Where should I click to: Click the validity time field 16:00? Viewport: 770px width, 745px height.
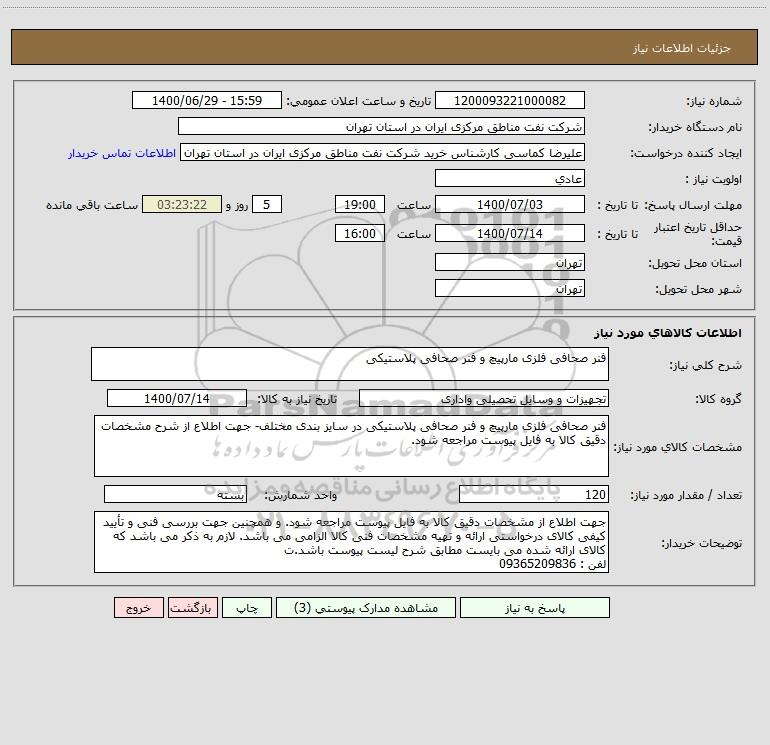359,233
